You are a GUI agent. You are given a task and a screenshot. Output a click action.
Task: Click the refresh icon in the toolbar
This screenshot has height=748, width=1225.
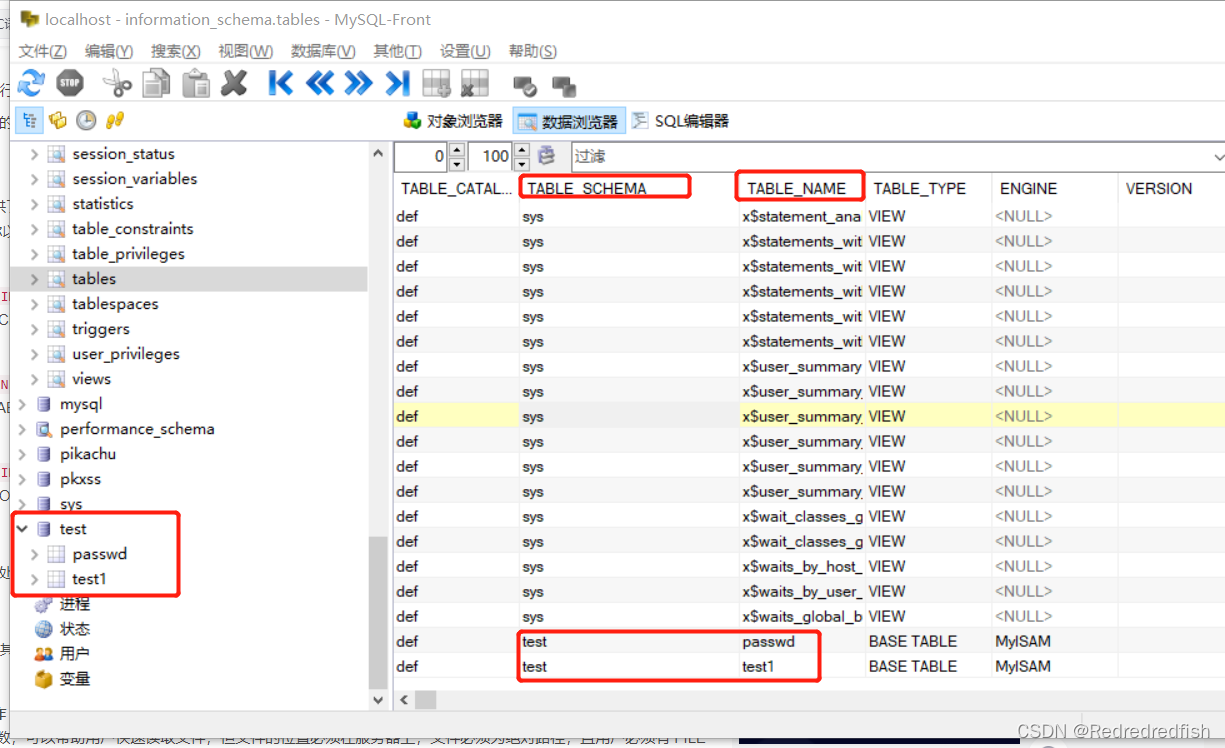tap(32, 83)
